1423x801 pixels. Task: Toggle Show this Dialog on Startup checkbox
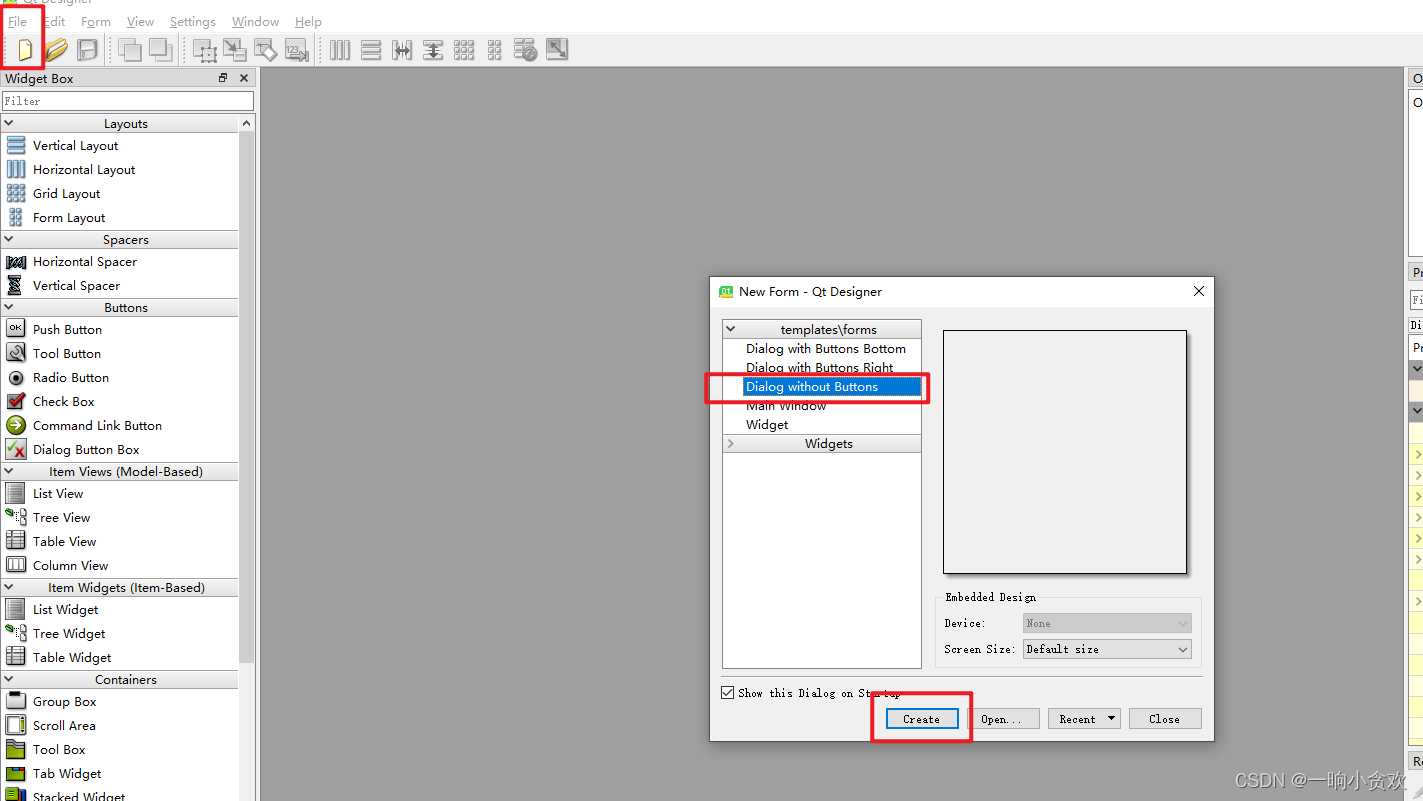(728, 693)
